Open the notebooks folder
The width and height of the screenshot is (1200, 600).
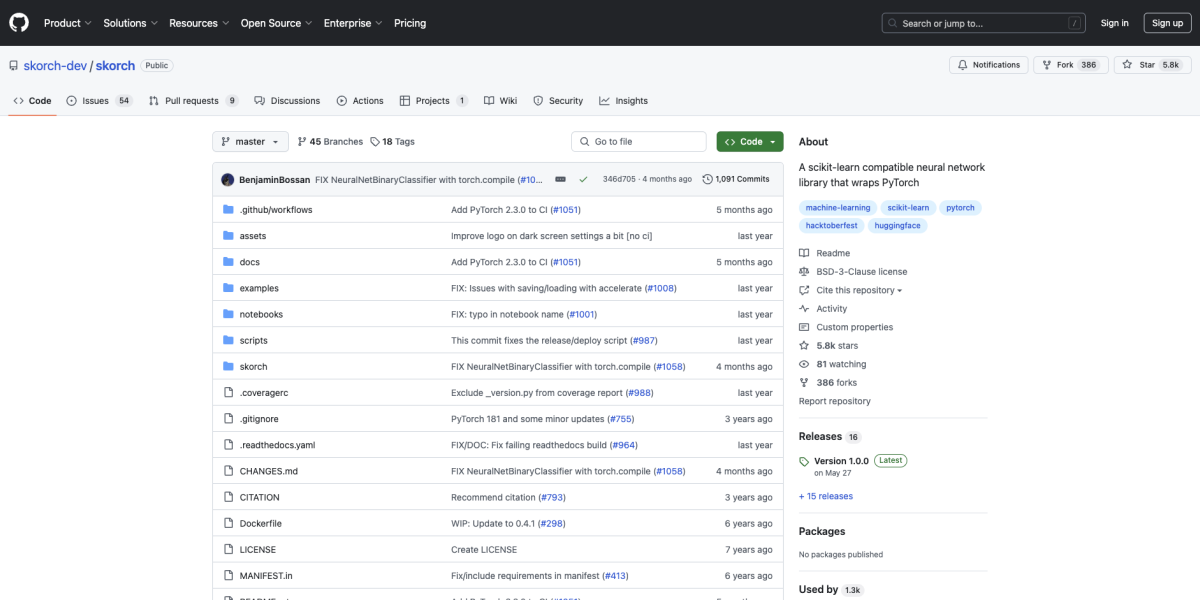point(261,314)
